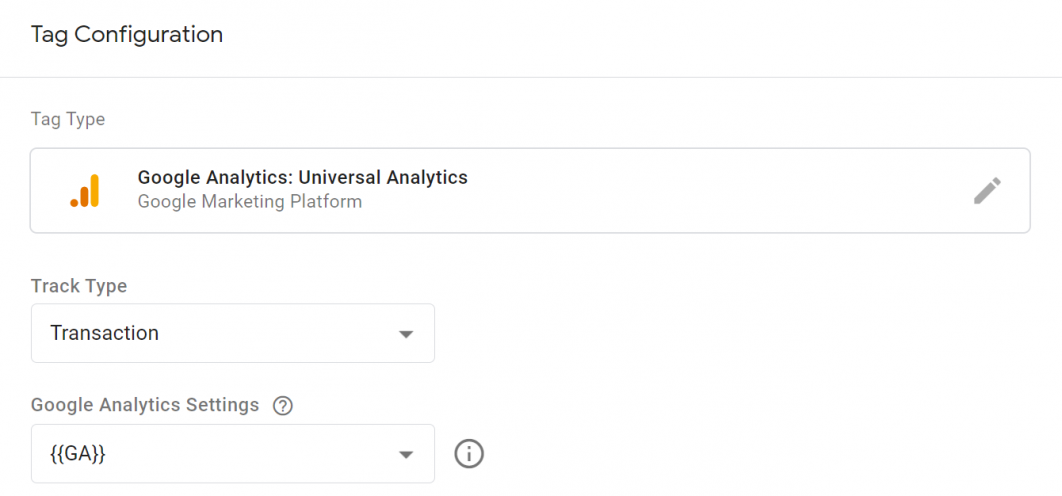1062x496 pixels.
Task: Open the {{GA}} settings variable combo box
Action: pyautogui.click(x=232, y=454)
